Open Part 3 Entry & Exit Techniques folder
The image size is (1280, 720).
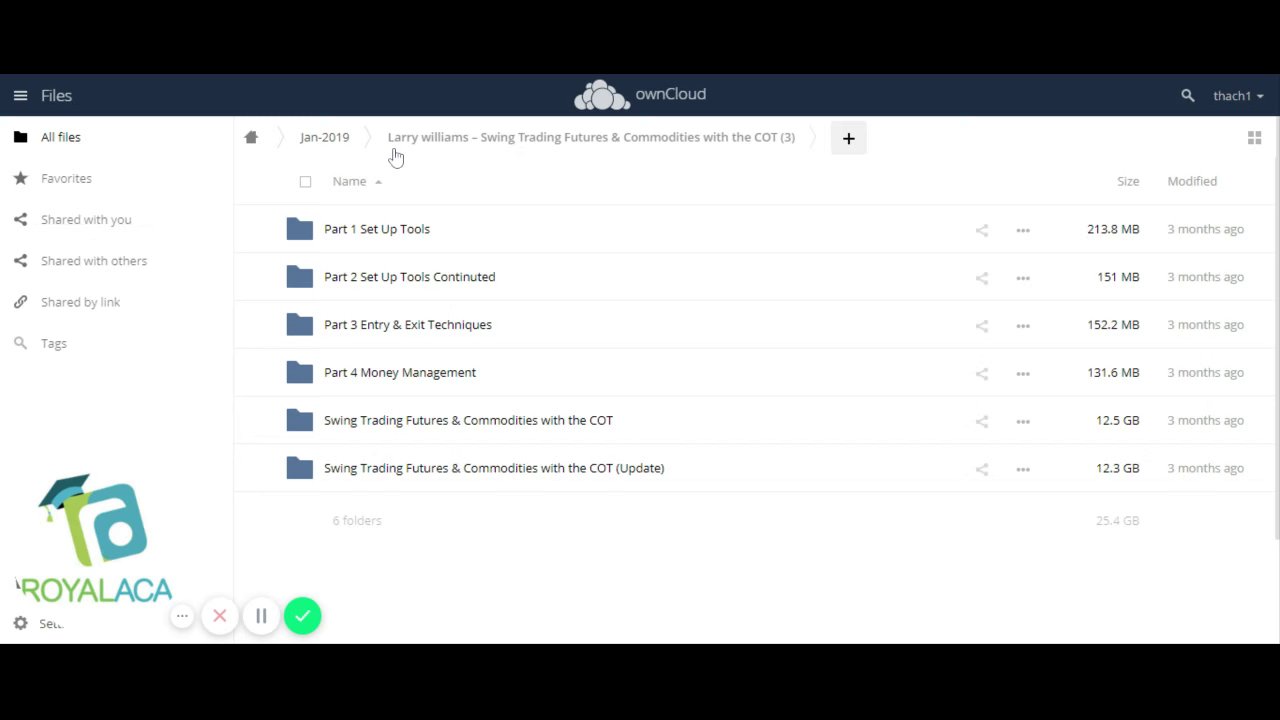[408, 325]
